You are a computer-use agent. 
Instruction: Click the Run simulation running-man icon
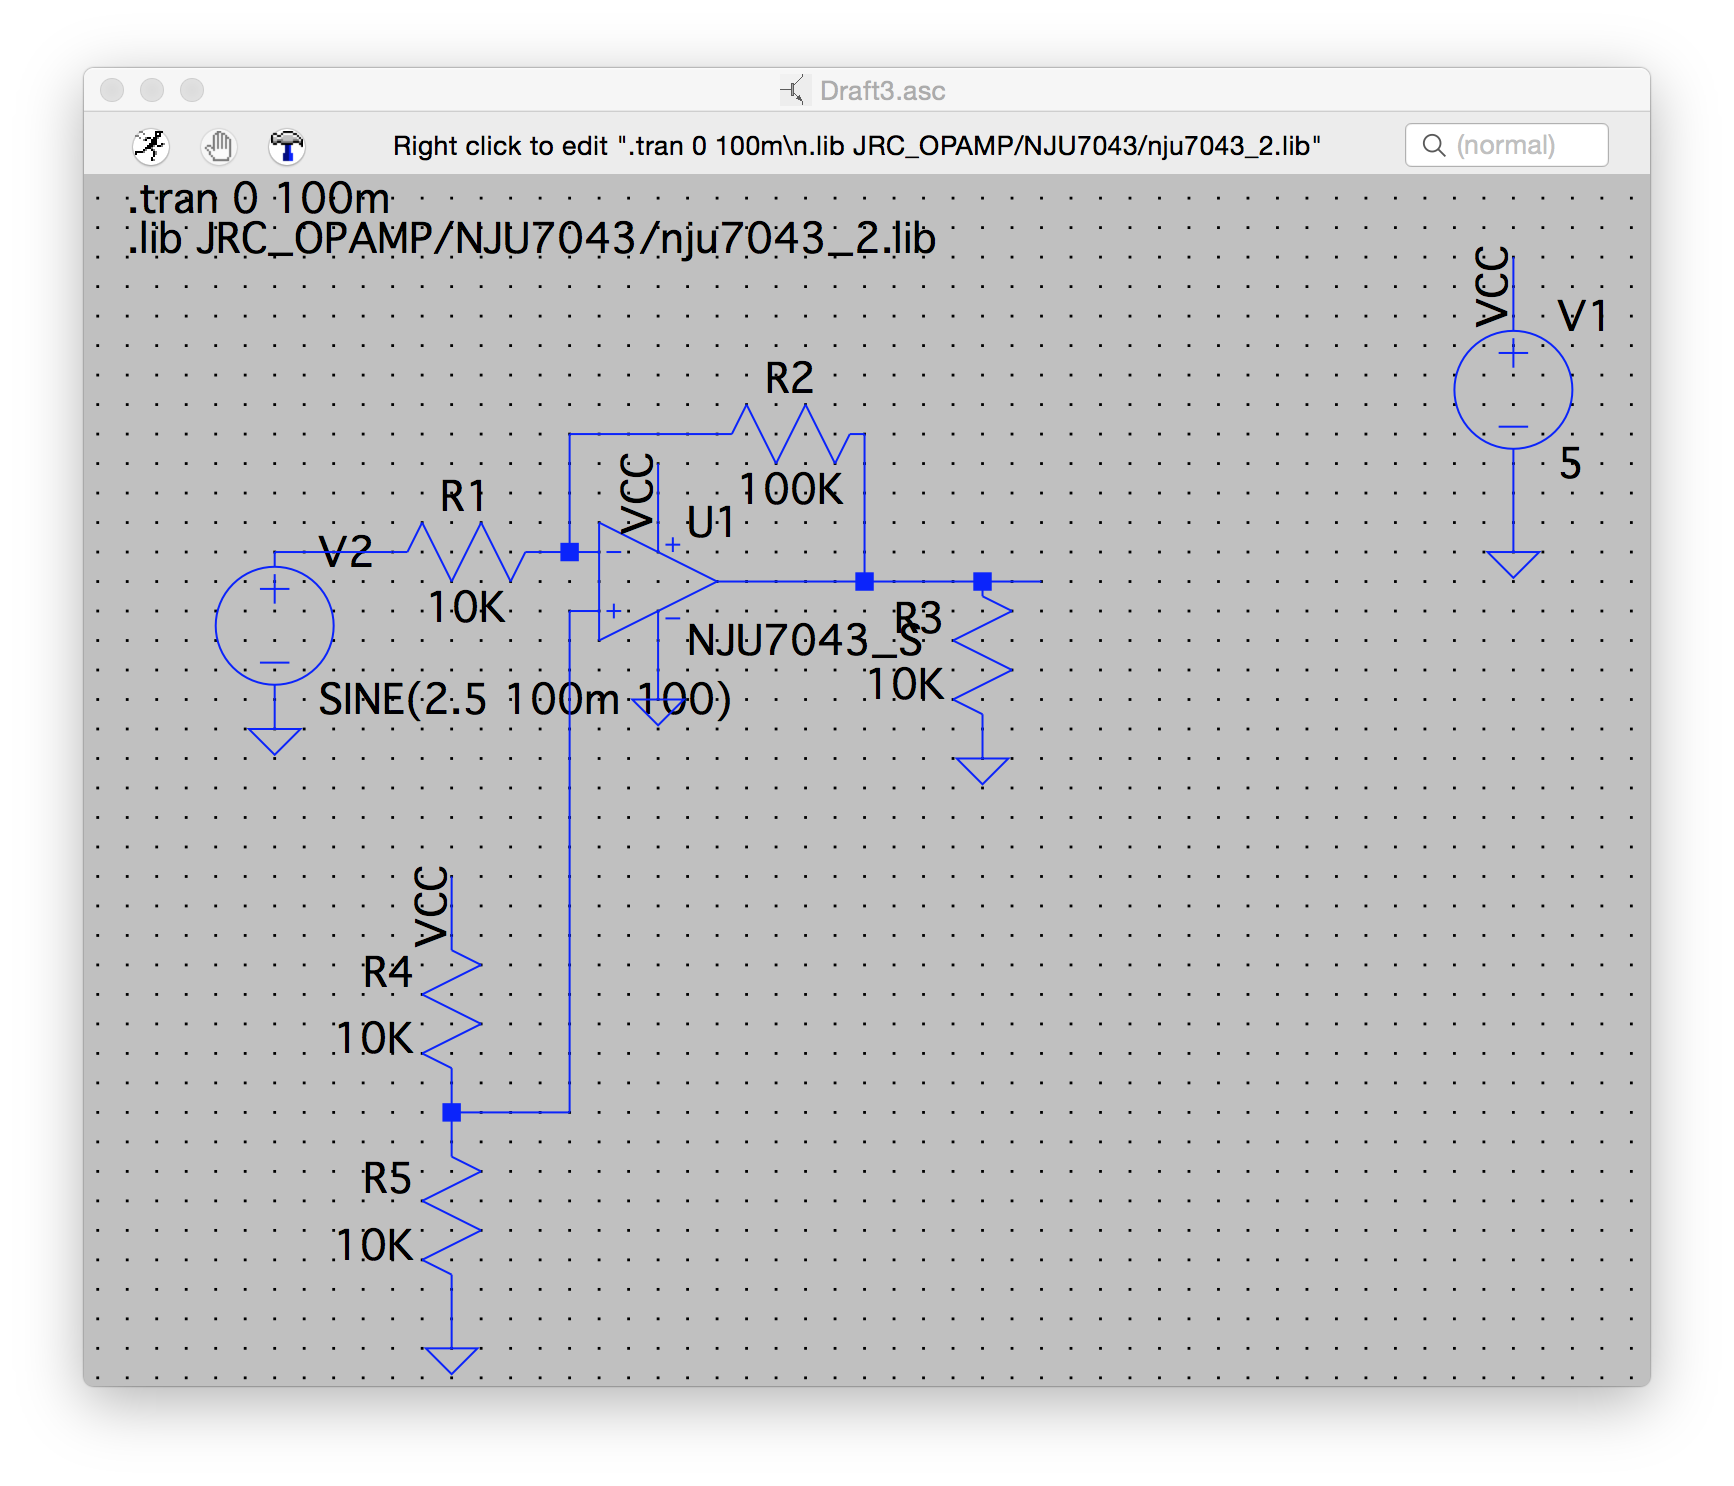tap(151, 146)
